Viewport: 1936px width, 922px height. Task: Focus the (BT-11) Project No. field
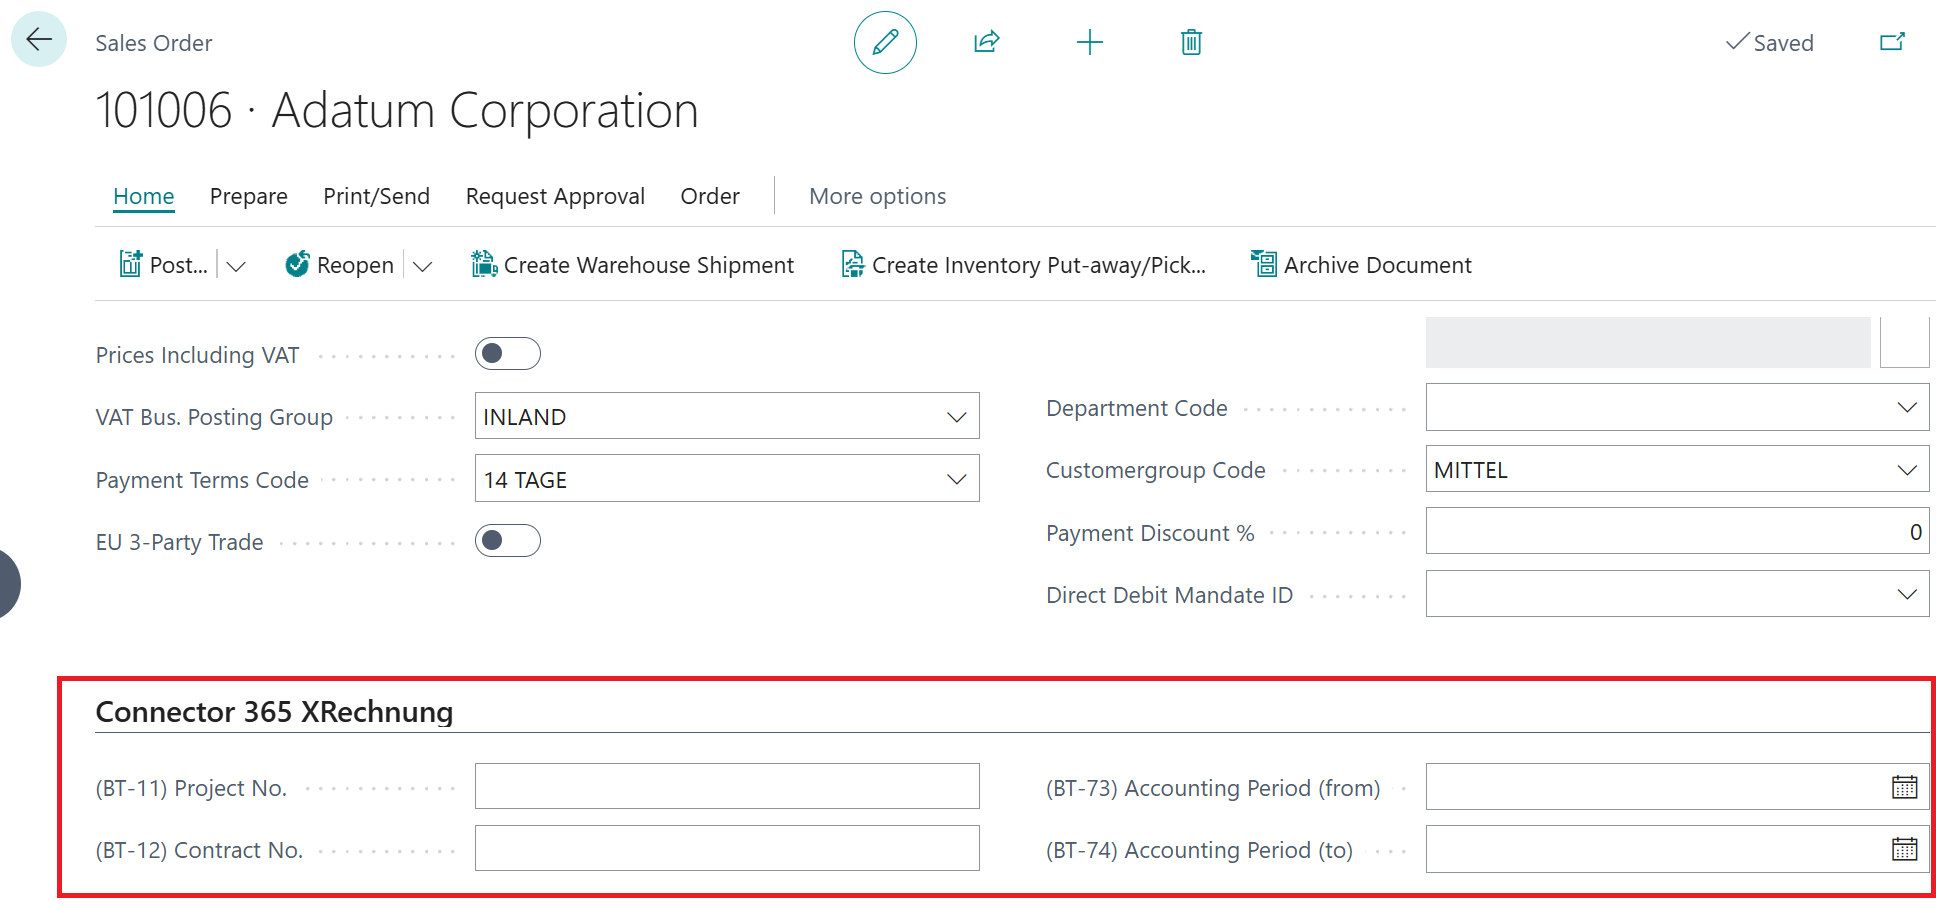pyautogui.click(x=727, y=786)
